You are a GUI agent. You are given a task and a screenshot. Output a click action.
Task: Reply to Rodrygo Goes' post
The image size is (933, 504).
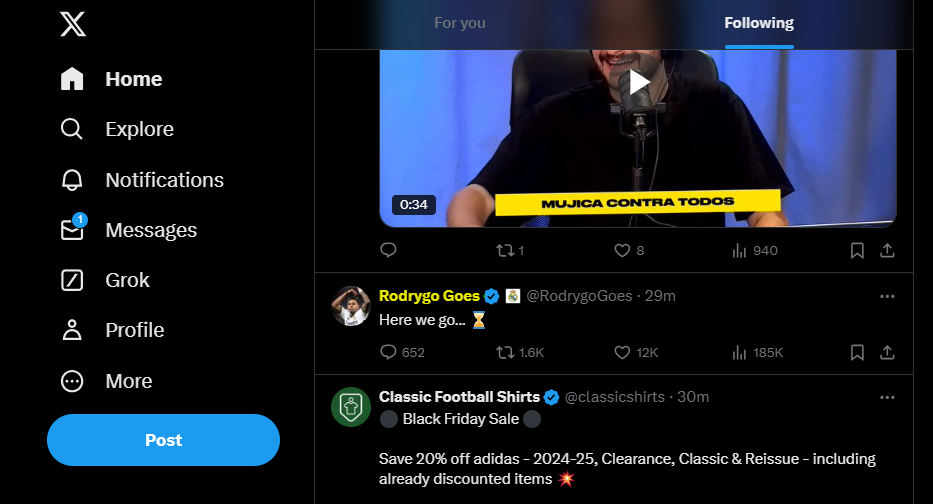(389, 352)
